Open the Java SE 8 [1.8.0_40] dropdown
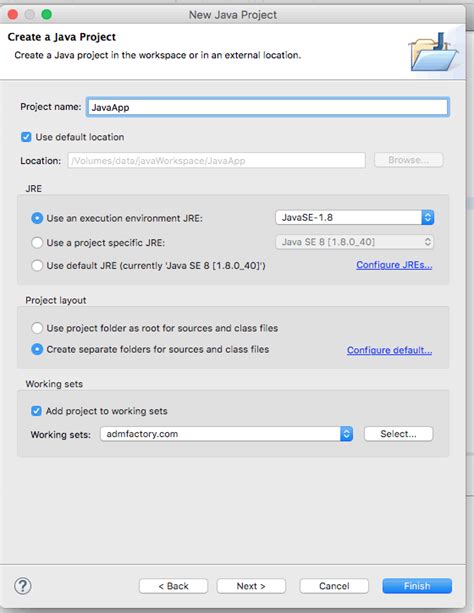Image resolution: width=474 pixels, height=613 pixels. tap(355, 242)
